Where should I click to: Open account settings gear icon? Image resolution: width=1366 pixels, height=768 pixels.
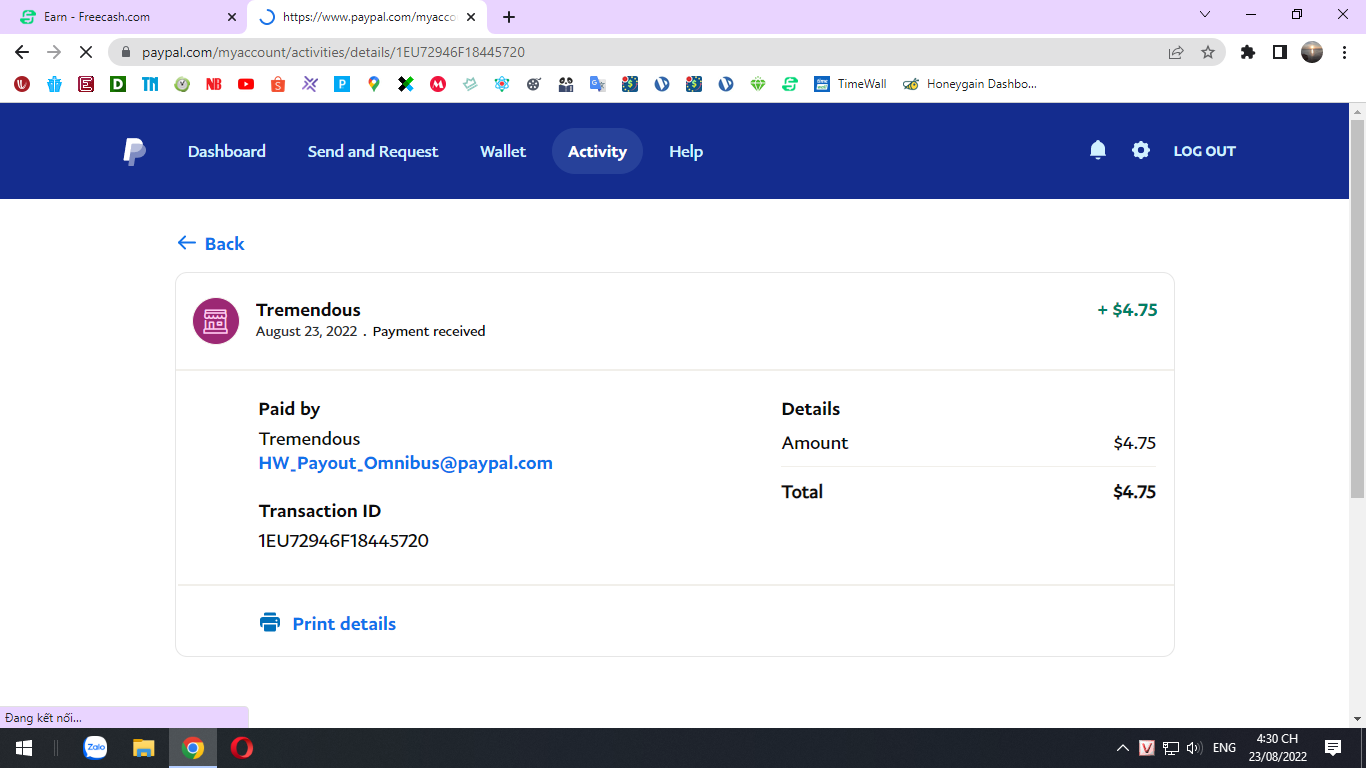point(1141,150)
